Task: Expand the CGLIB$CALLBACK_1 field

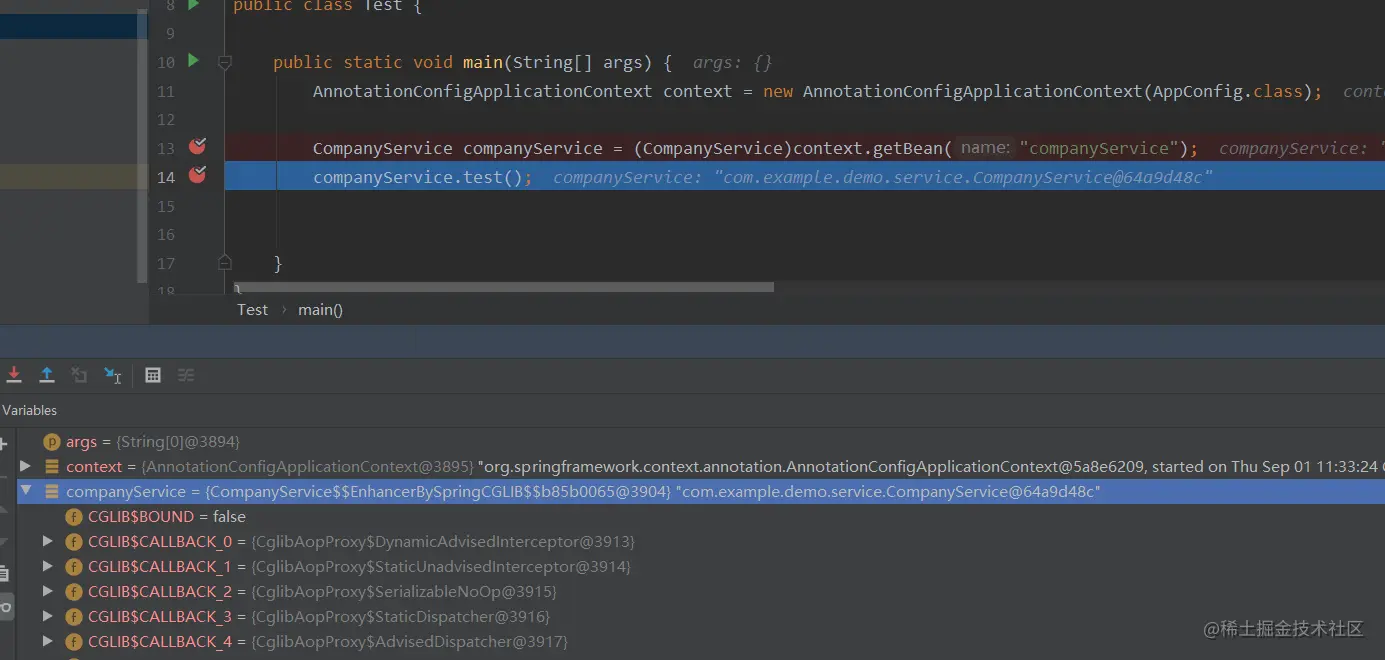Action: pos(48,566)
